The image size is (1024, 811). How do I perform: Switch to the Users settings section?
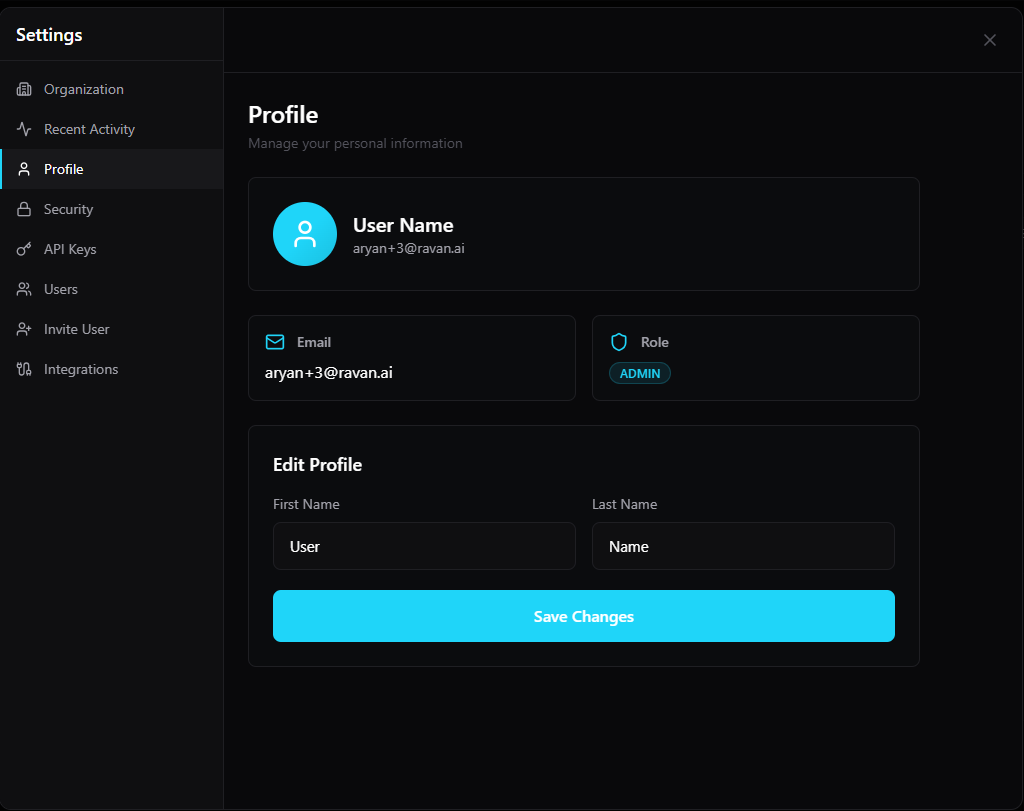[63, 289]
